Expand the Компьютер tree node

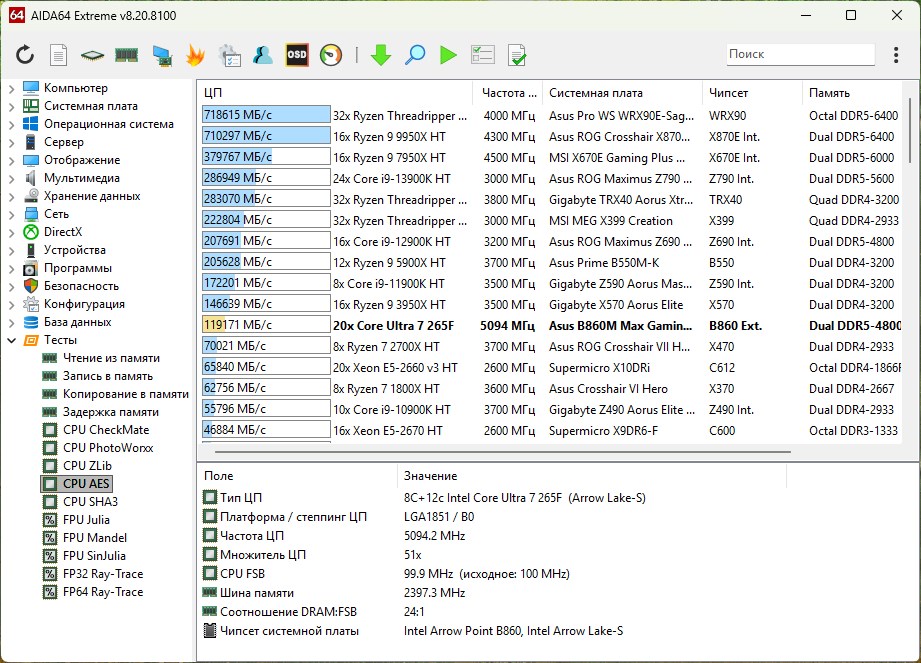pos(11,88)
